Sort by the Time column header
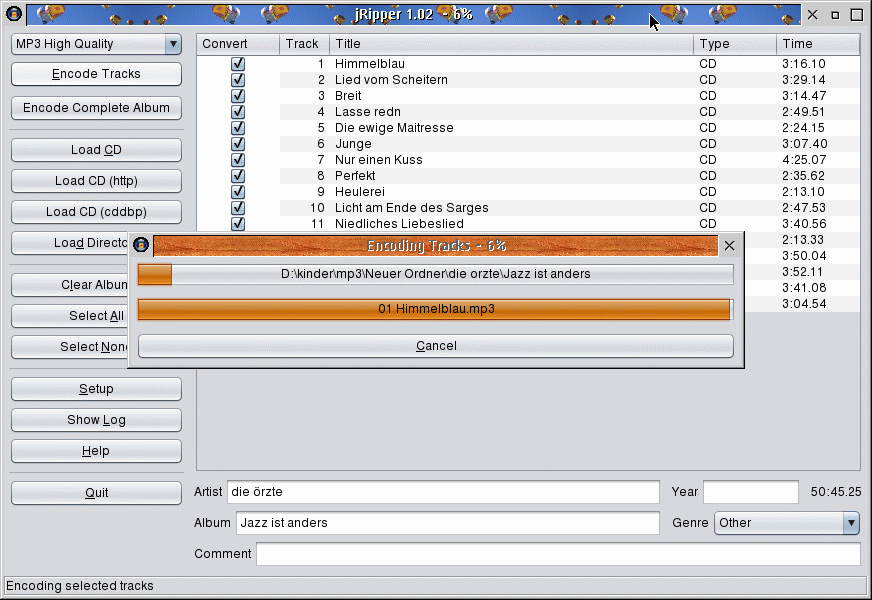 pyautogui.click(x=818, y=44)
